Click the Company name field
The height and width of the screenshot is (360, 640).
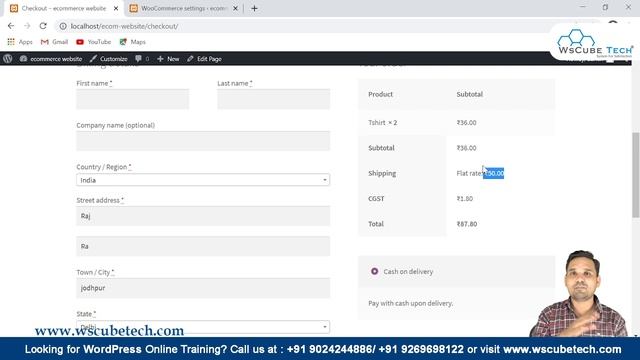click(203, 141)
